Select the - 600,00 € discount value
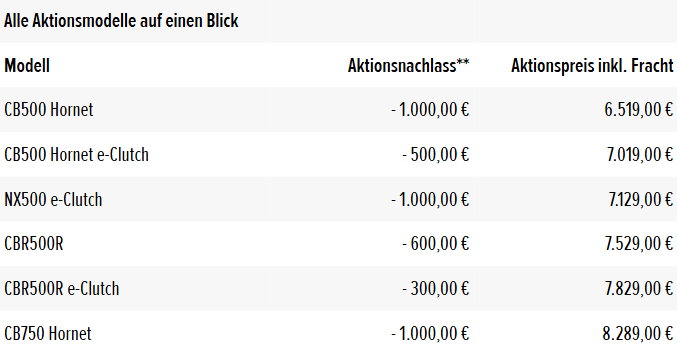 click(436, 244)
